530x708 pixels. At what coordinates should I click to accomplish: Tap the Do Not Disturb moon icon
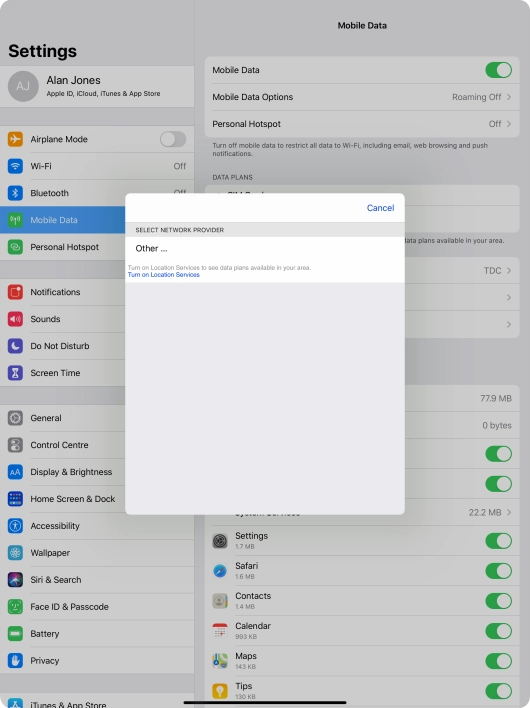pyautogui.click(x=15, y=346)
